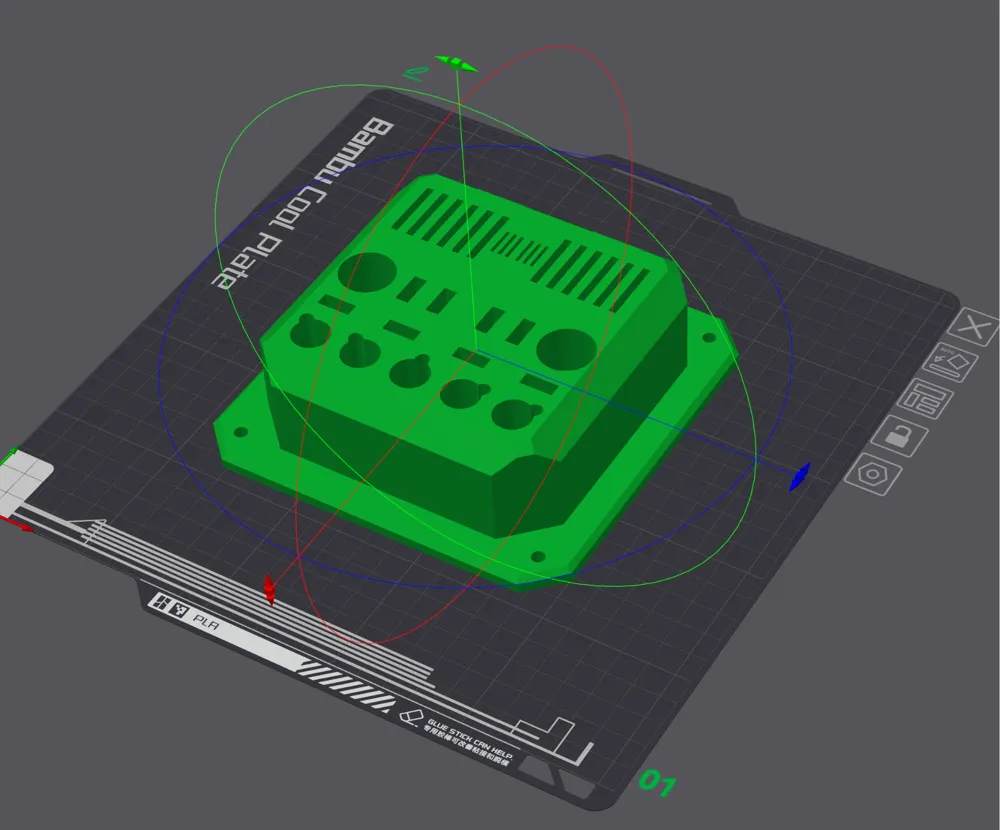Click the X icon to remove the plate
Image resolution: width=1000 pixels, height=830 pixels.
tap(973, 328)
